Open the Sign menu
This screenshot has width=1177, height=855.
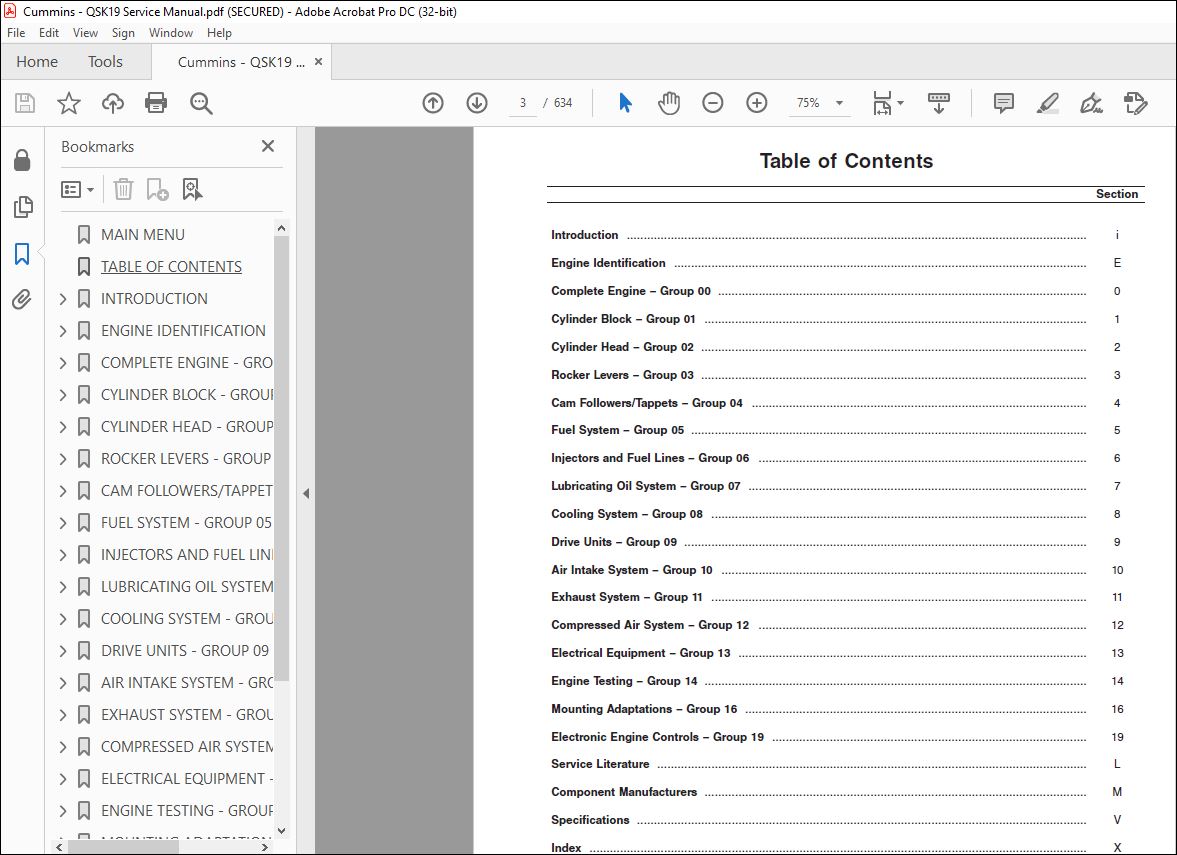coord(123,33)
